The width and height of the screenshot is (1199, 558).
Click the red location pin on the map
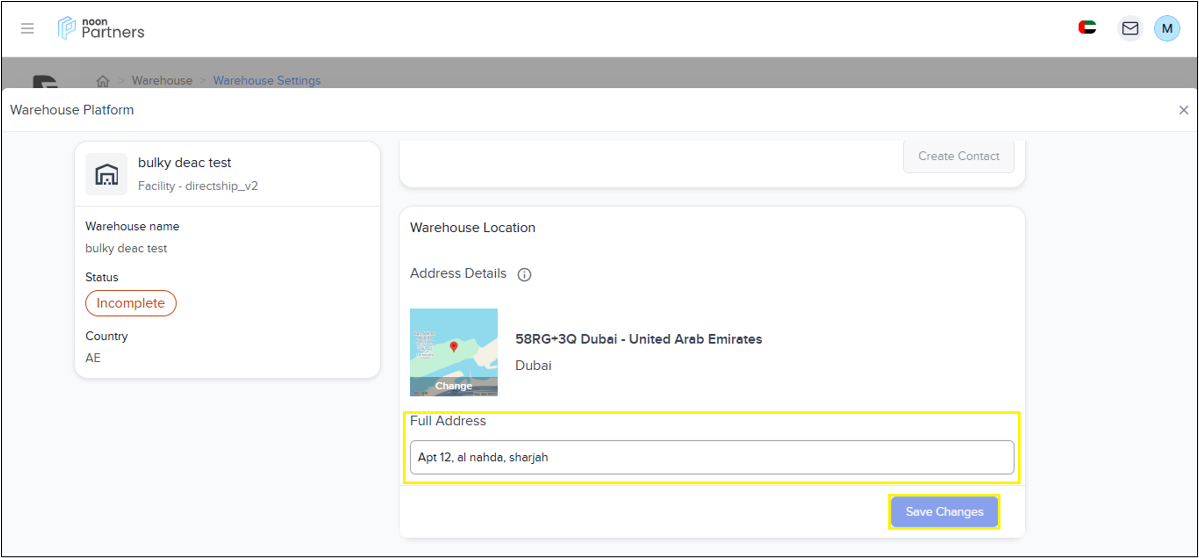[x=453, y=346]
